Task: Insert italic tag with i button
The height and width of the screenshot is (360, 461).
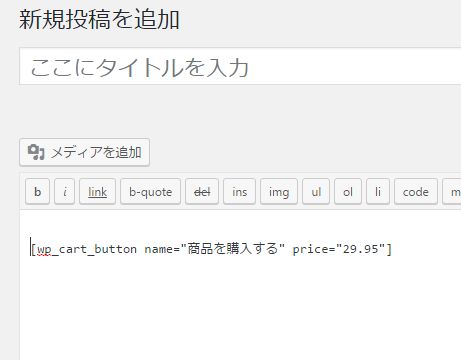Action: pos(64,191)
